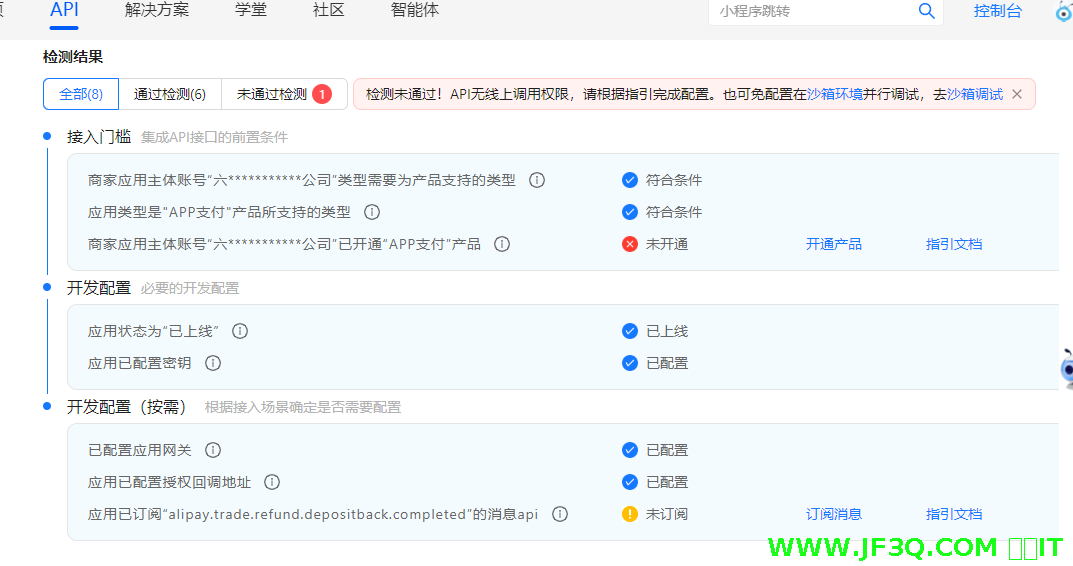This screenshot has width=1073, height=566.
Task: Click the 开发配置（按需） section heading
Action: point(127,407)
